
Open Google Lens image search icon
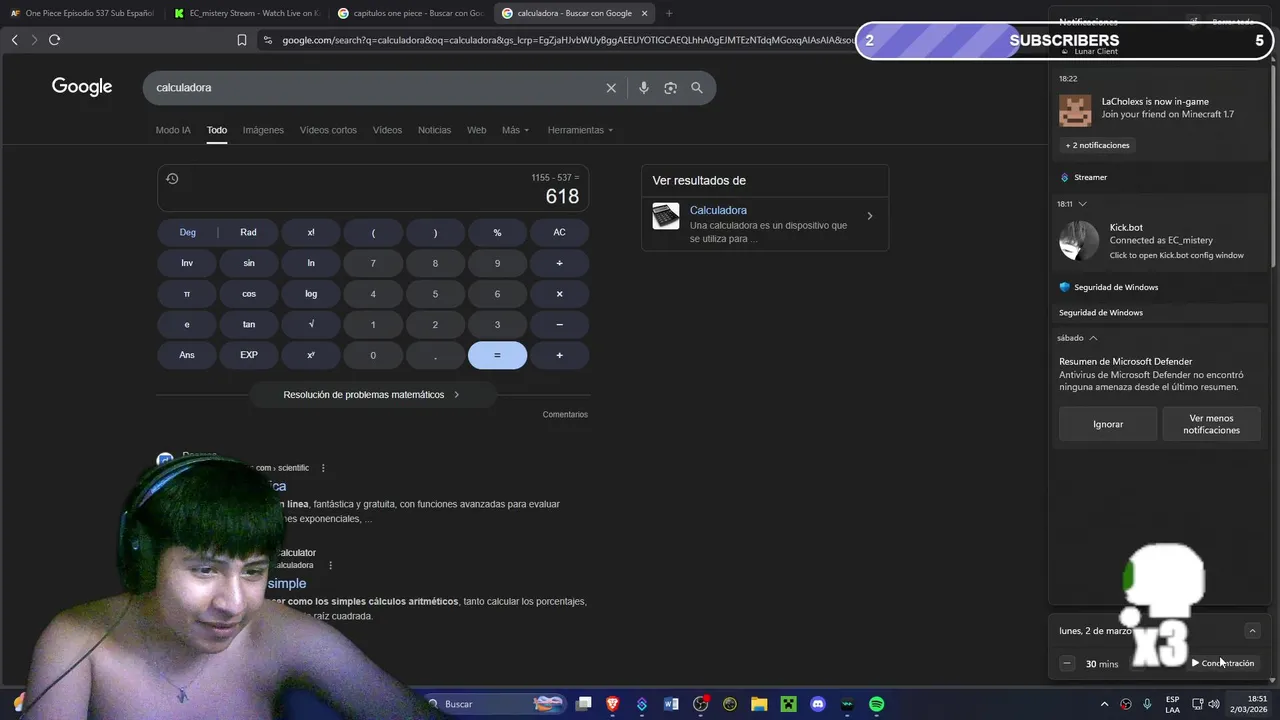coord(670,88)
